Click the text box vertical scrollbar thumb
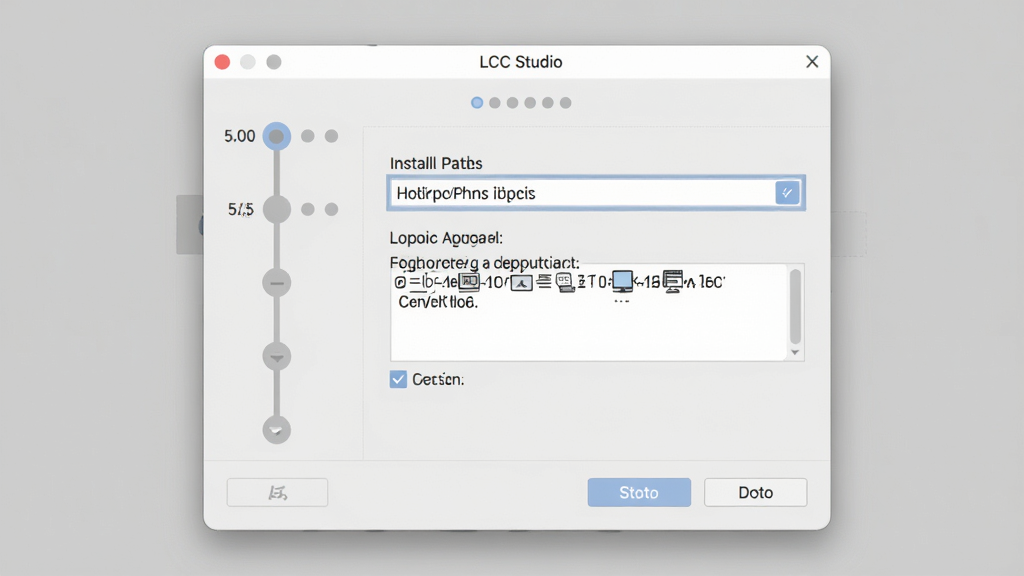Screen dimensions: 1024x576 coord(795,306)
